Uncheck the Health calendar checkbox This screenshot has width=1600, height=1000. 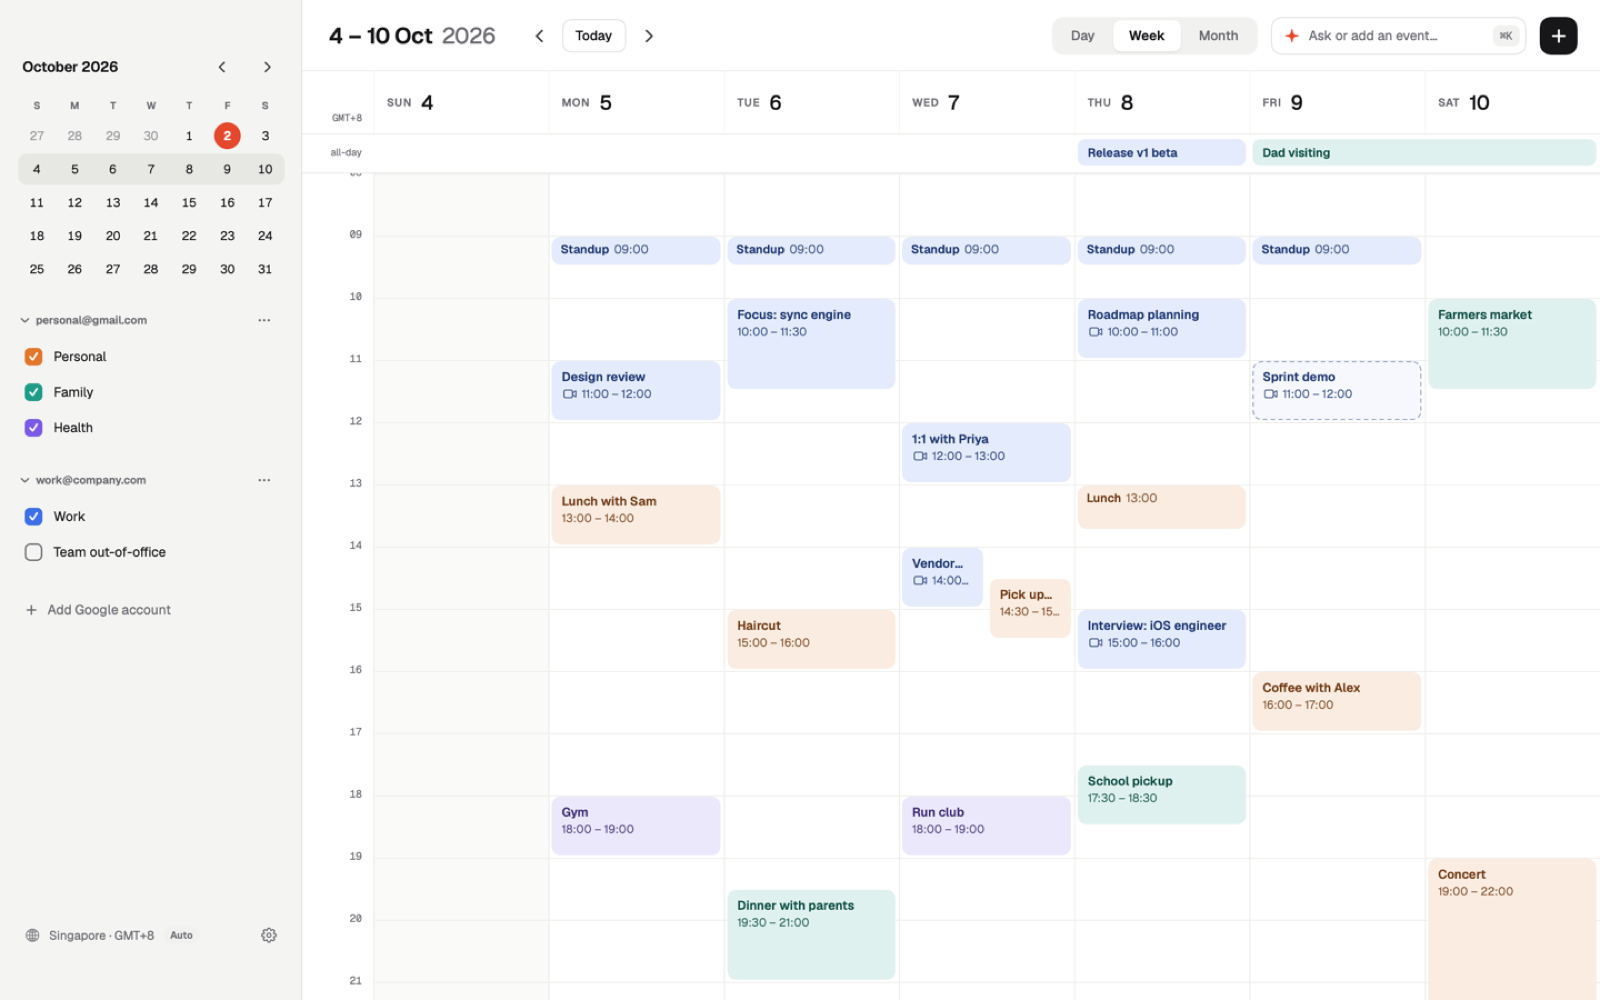[x=33, y=427]
